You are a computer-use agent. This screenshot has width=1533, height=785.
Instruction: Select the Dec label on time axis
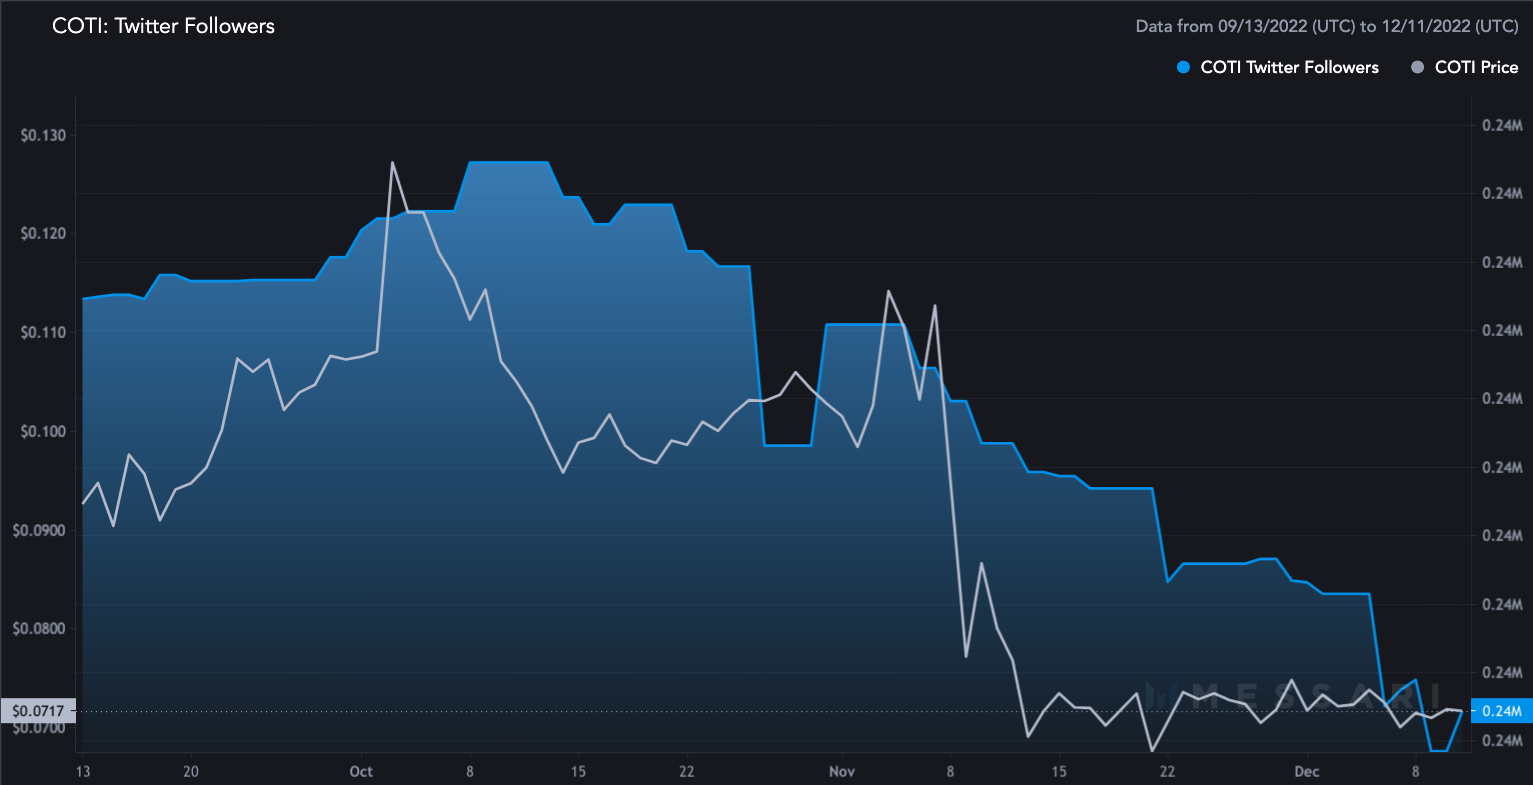click(1307, 771)
